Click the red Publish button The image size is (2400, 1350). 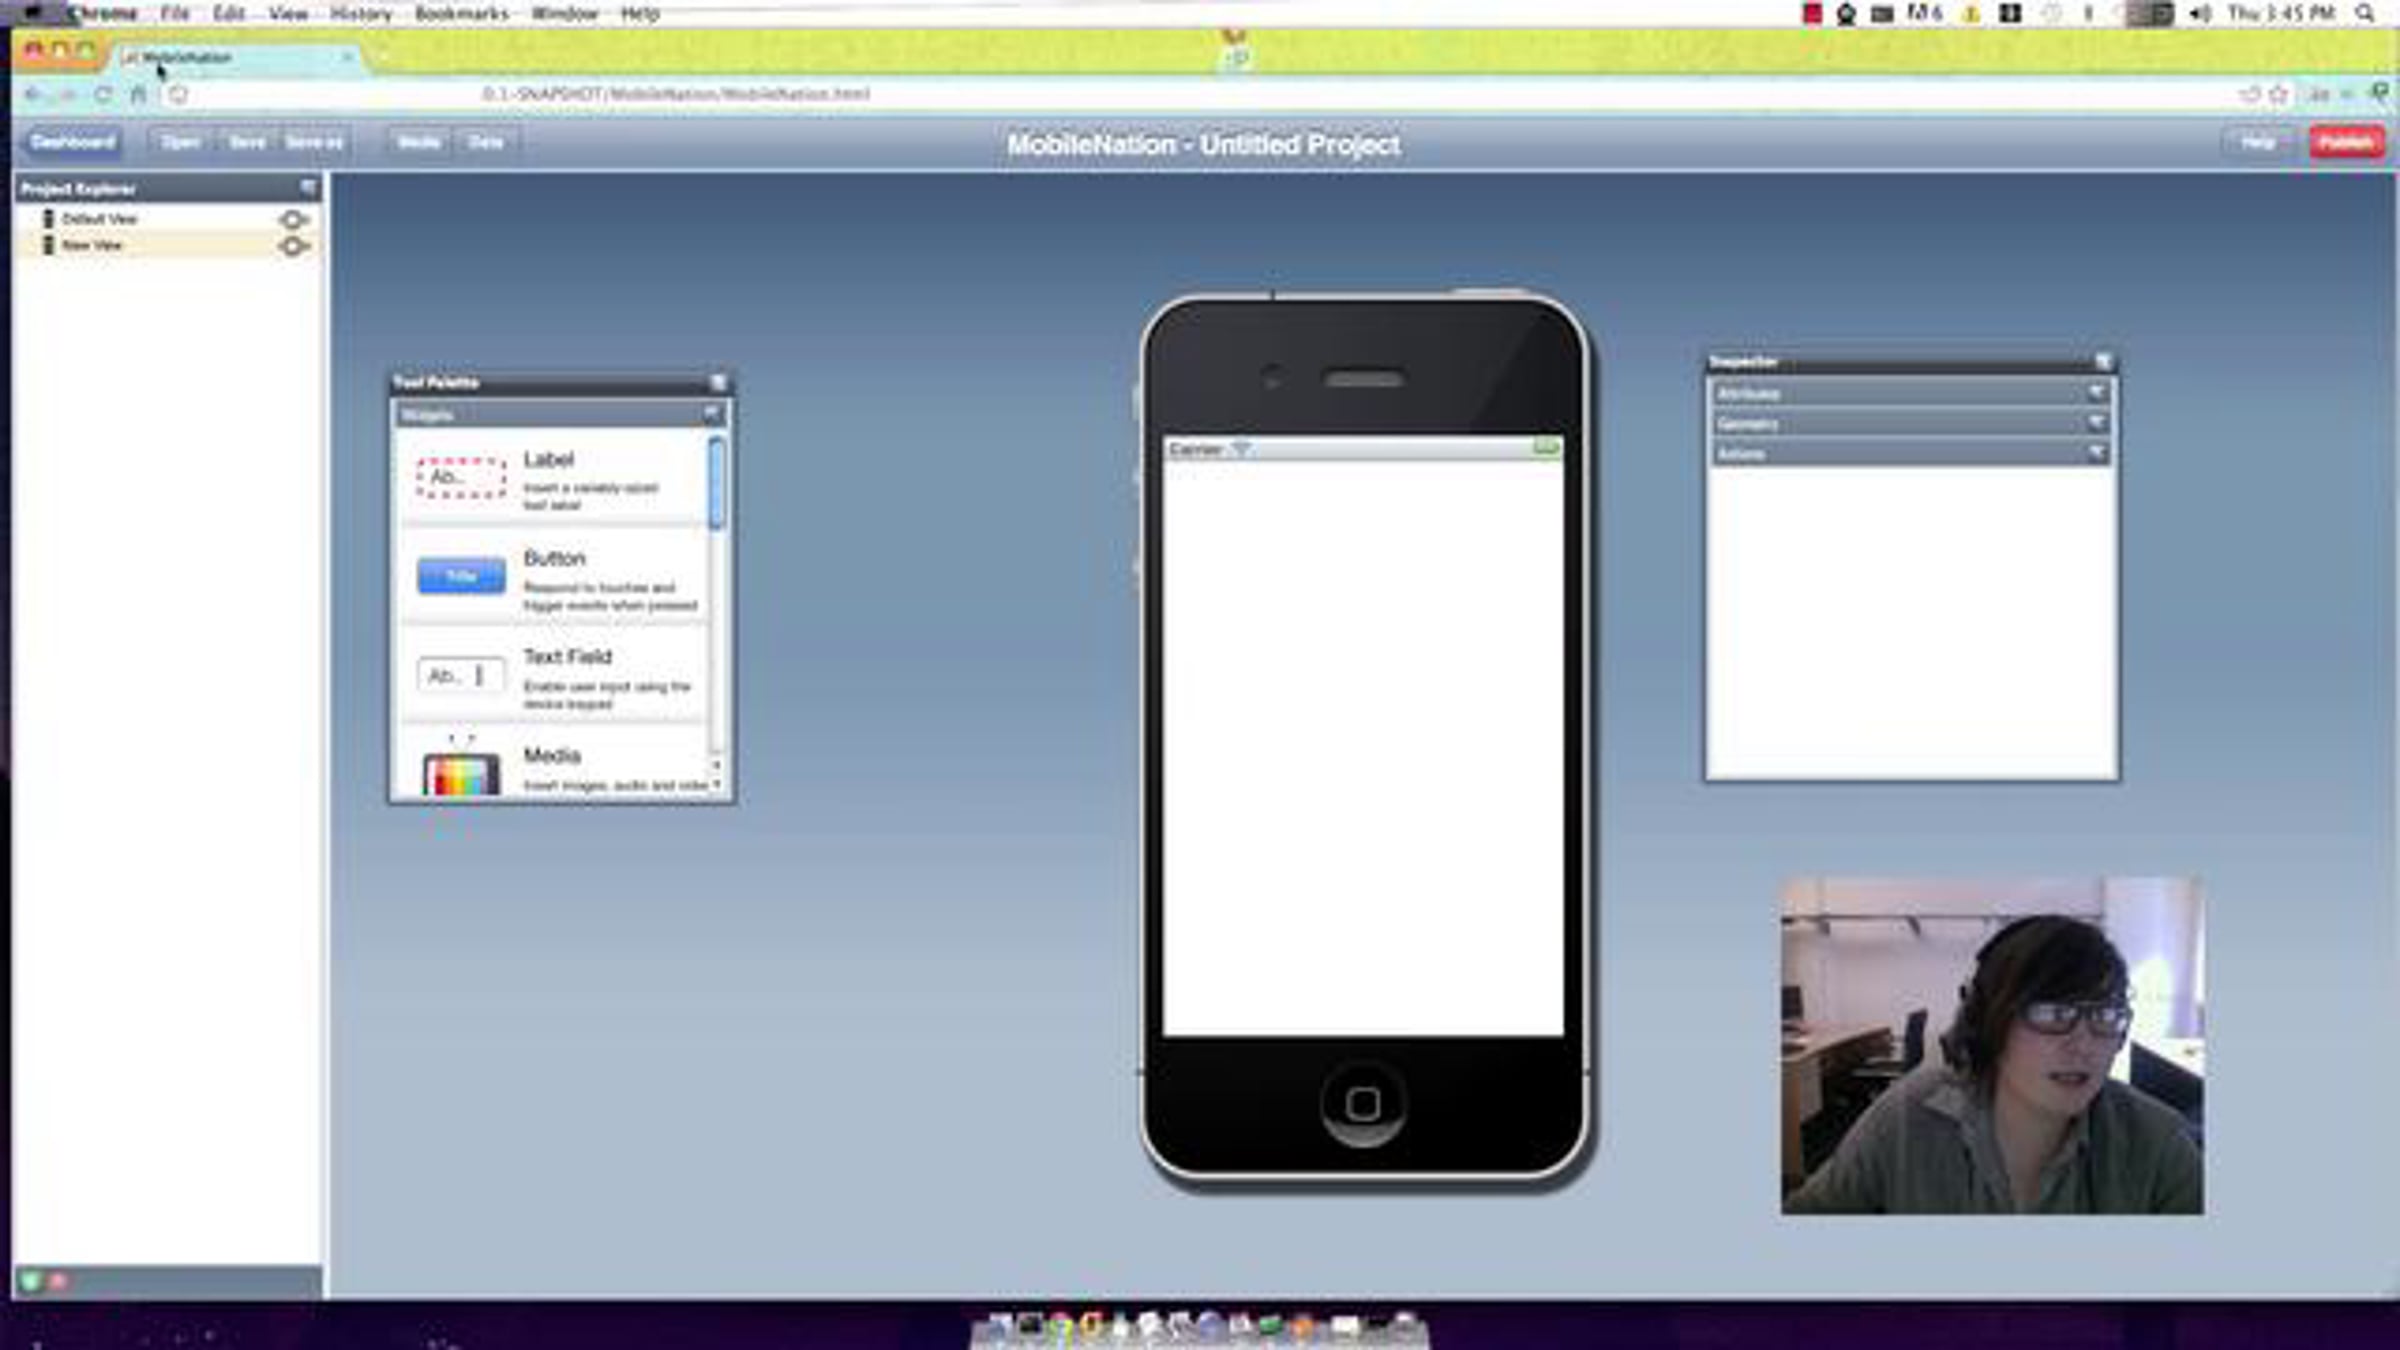[x=2346, y=143]
